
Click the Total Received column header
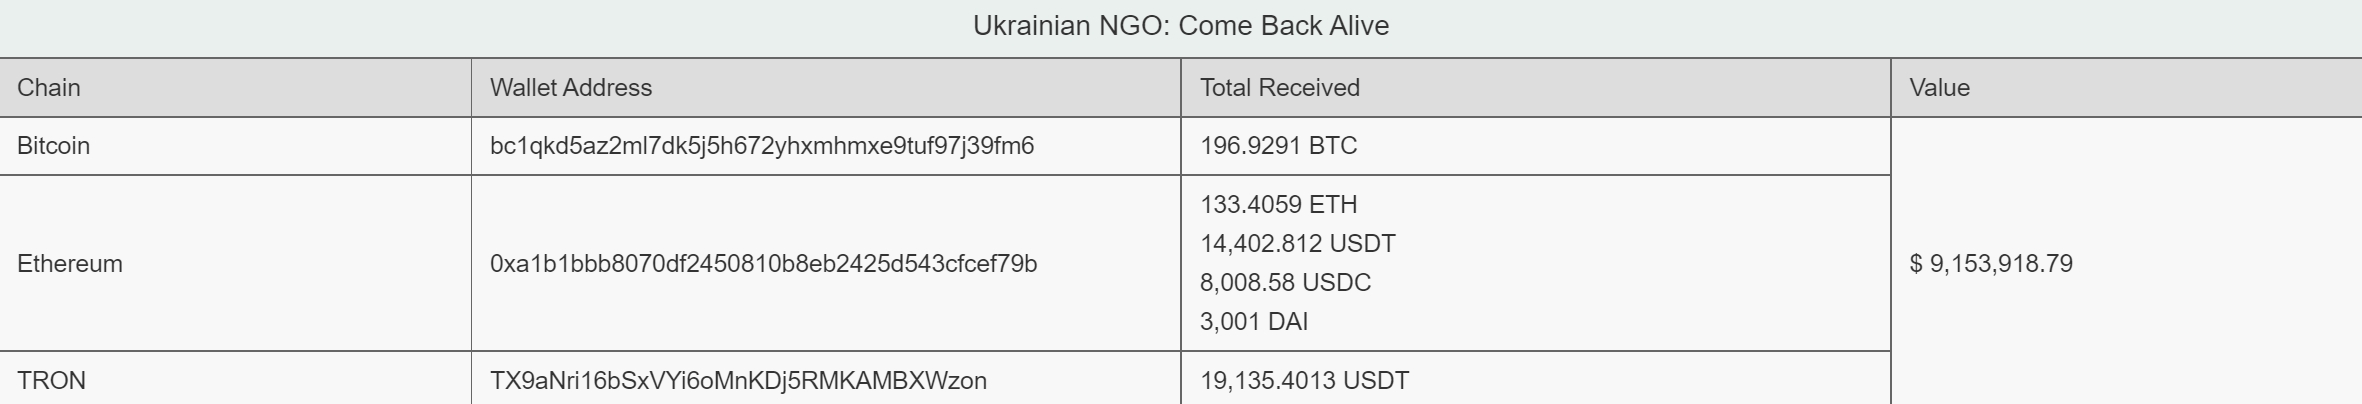(1536, 88)
